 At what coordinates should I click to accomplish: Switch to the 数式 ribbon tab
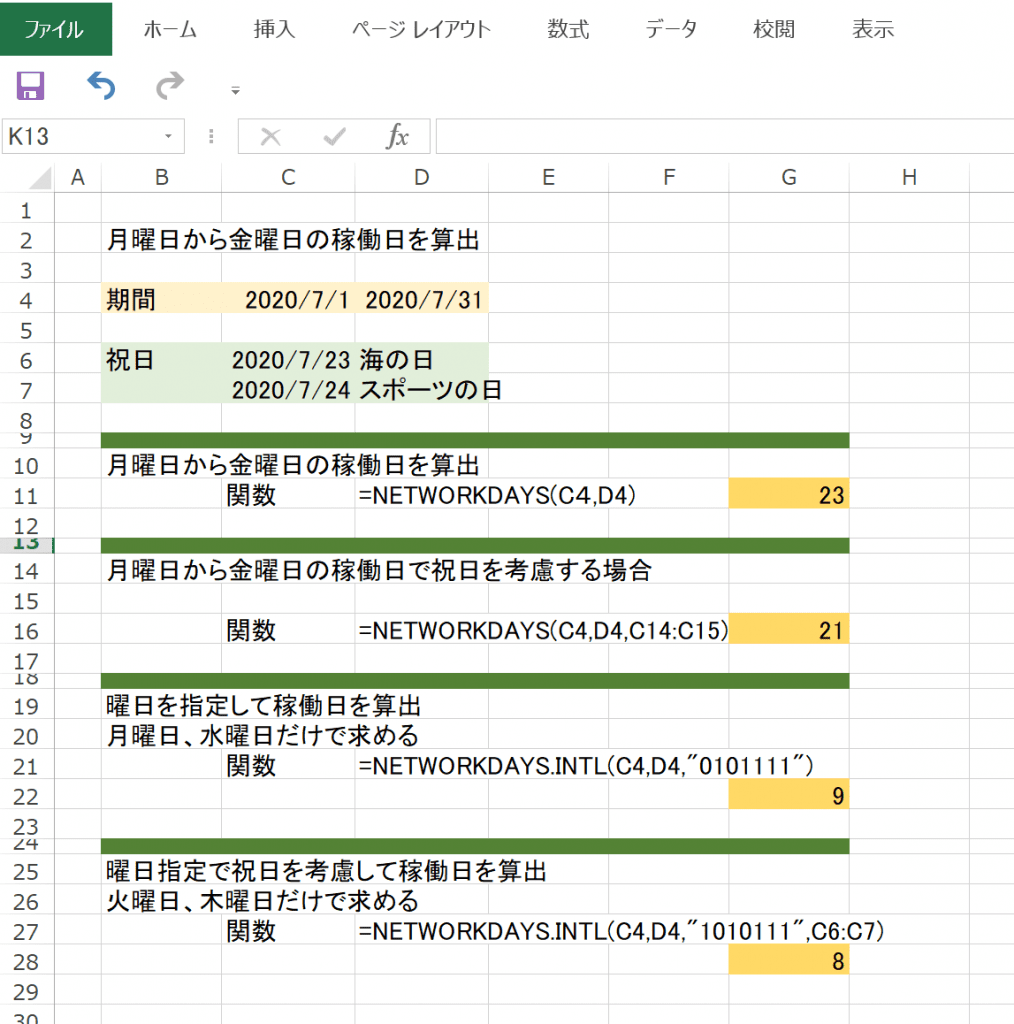pos(568,29)
